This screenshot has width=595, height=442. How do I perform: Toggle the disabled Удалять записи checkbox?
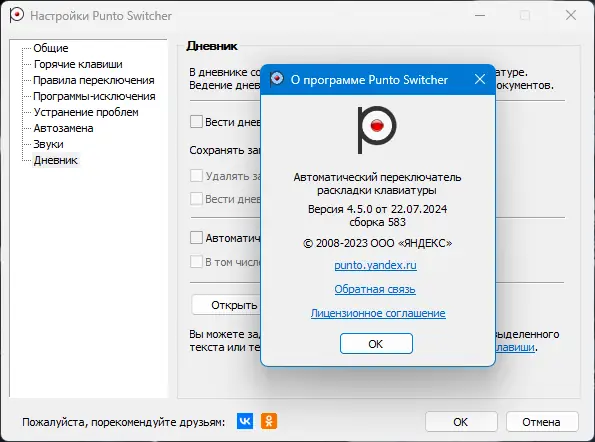click(196, 176)
